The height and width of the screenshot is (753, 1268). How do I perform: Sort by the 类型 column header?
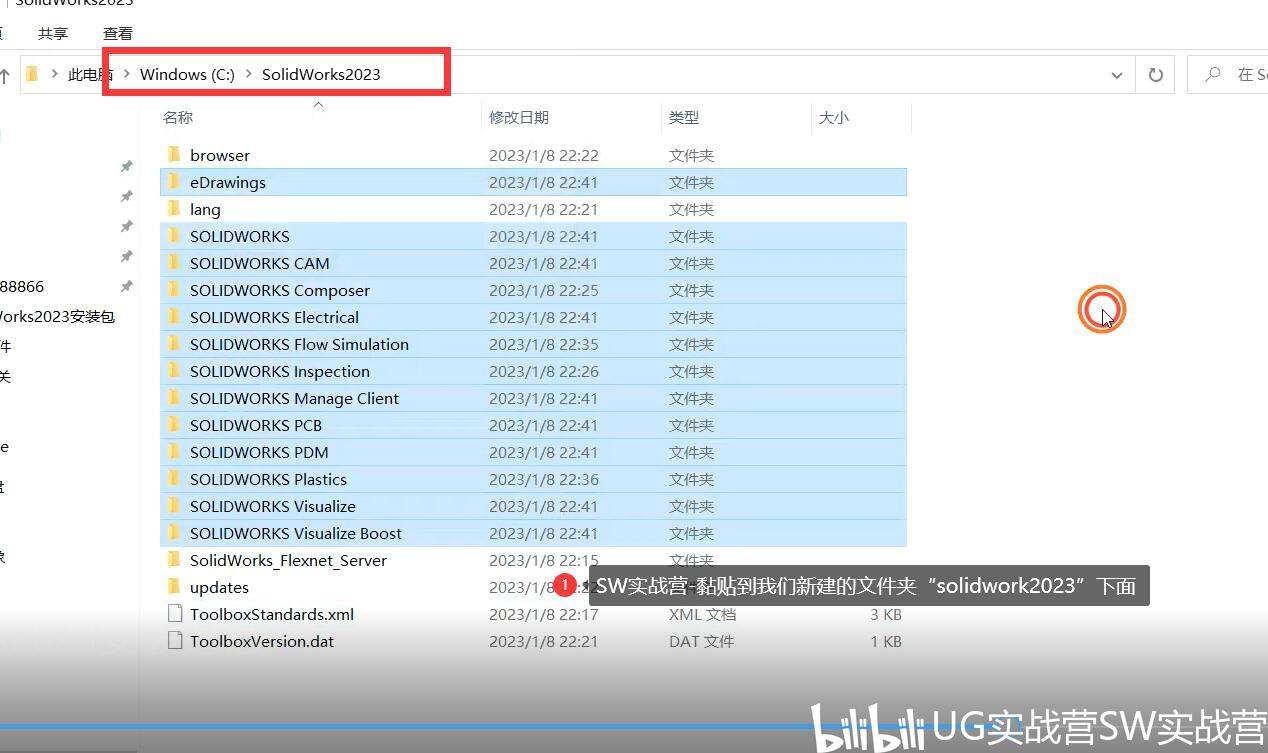click(684, 117)
